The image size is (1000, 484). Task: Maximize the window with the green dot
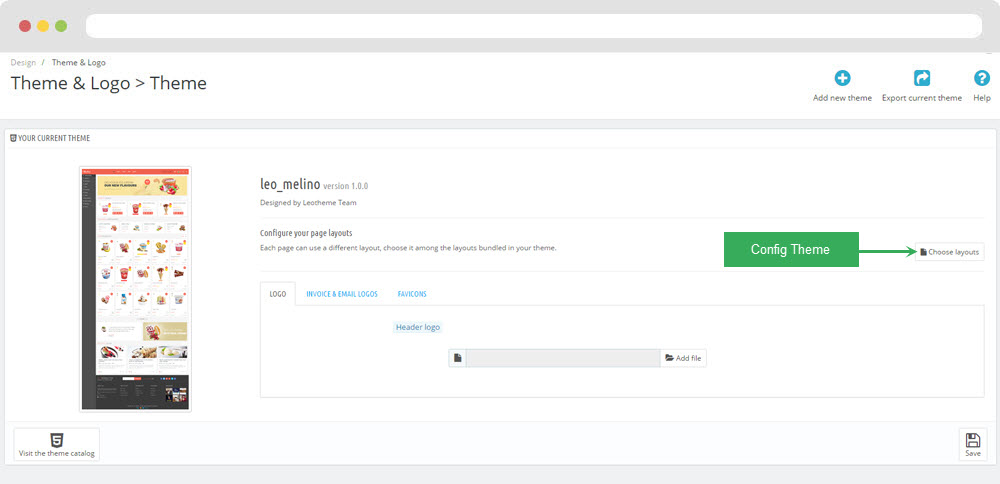click(61, 25)
